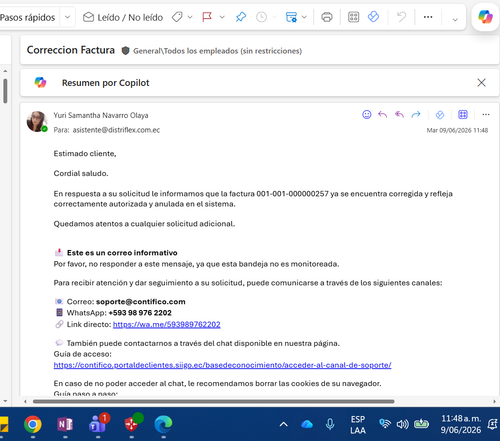
Task: Click the battery status tray icon
Action: tap(421, 424)
